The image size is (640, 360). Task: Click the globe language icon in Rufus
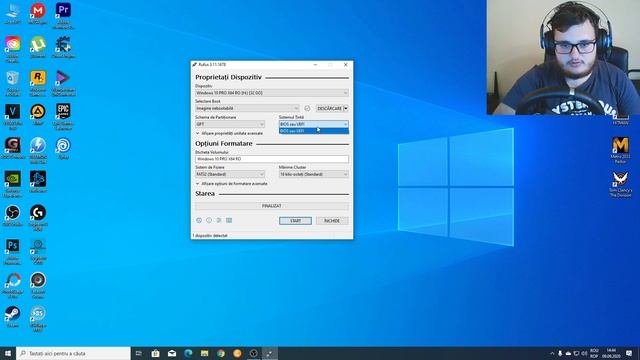pyautogui.click(x=199, y=220)
